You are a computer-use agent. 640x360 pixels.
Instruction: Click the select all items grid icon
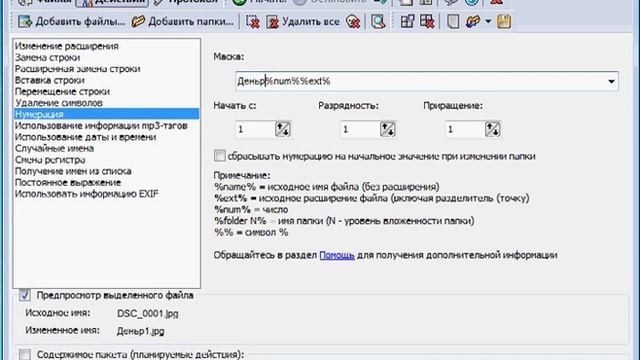[x=407, y=22]
